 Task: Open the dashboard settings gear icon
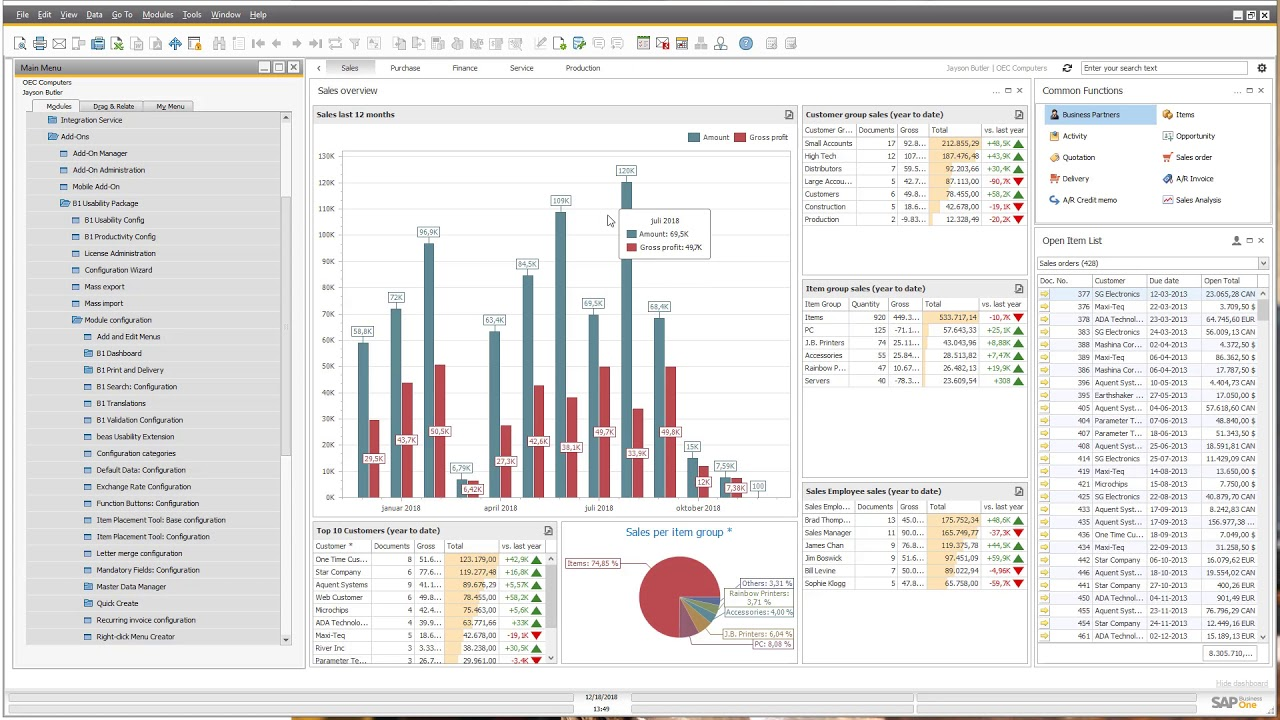(1261, 68)
